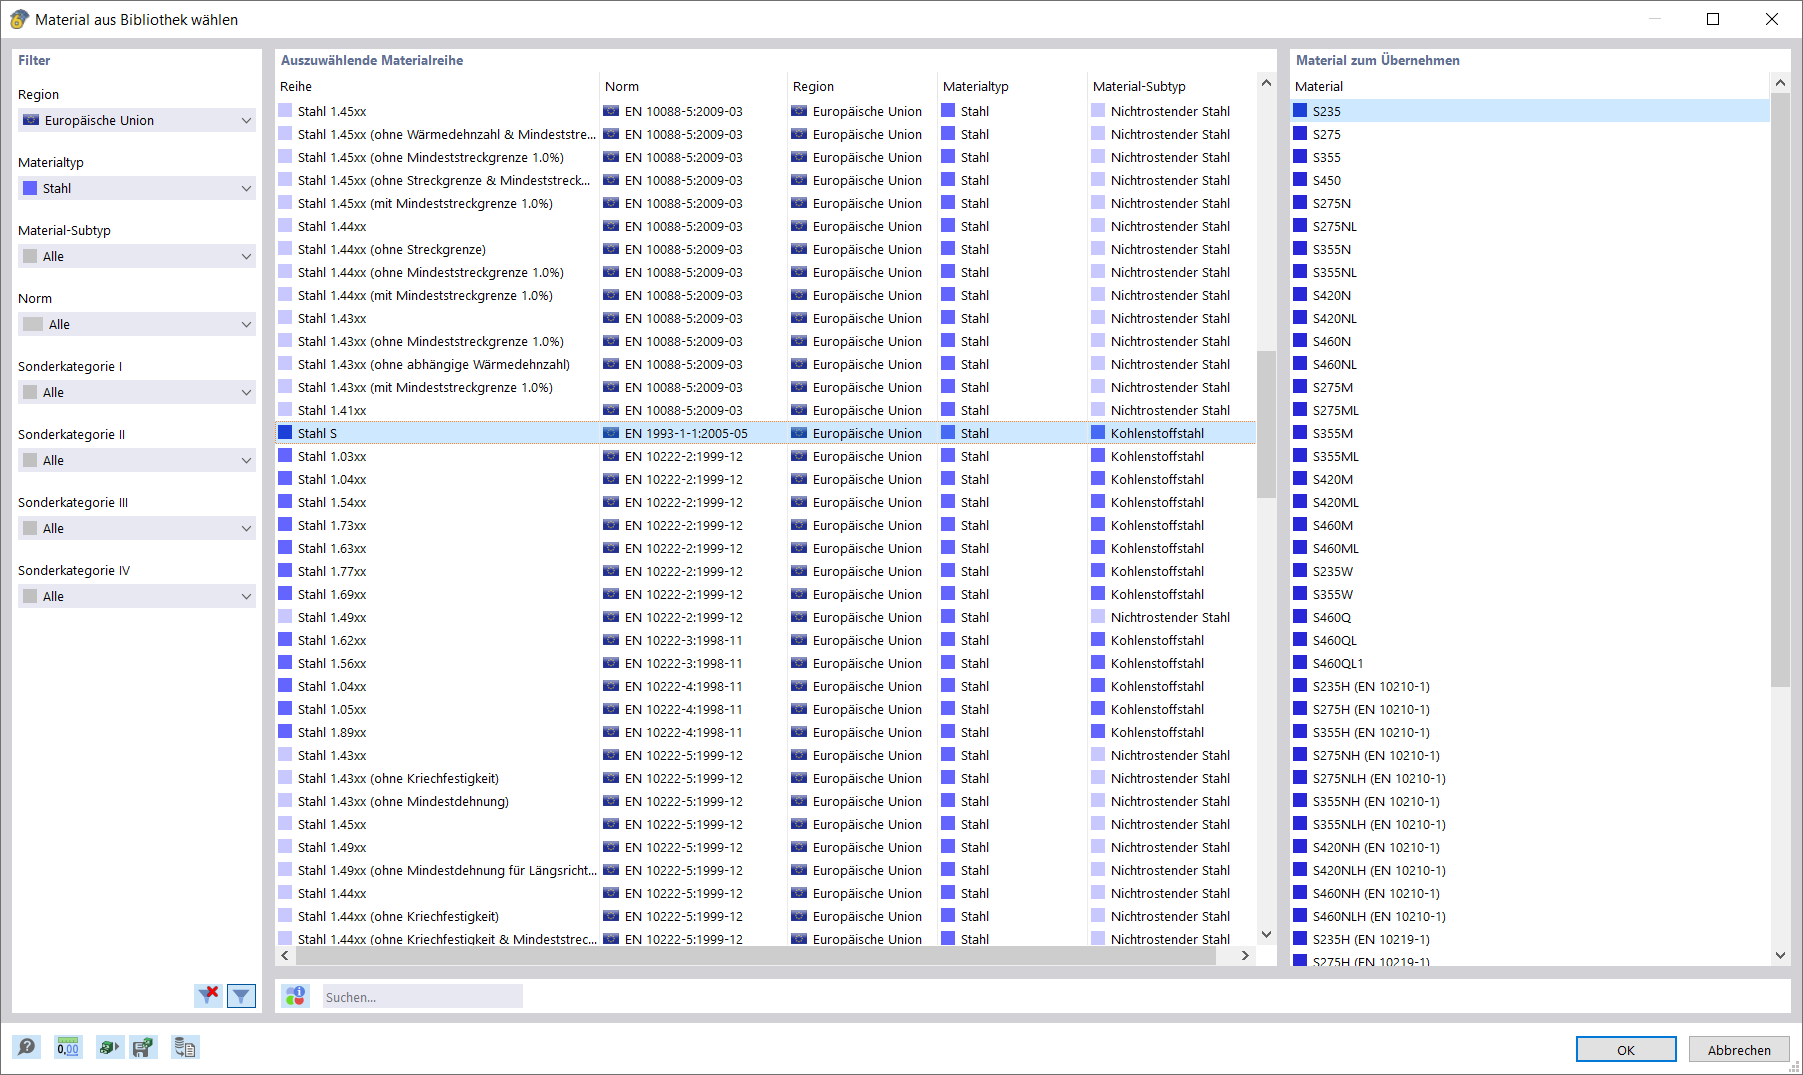Cancel the dialog with Abbrechen
The width and height of the screenshot is (1803, 1075).
pyautogui.click(x=1739, y=1049)
